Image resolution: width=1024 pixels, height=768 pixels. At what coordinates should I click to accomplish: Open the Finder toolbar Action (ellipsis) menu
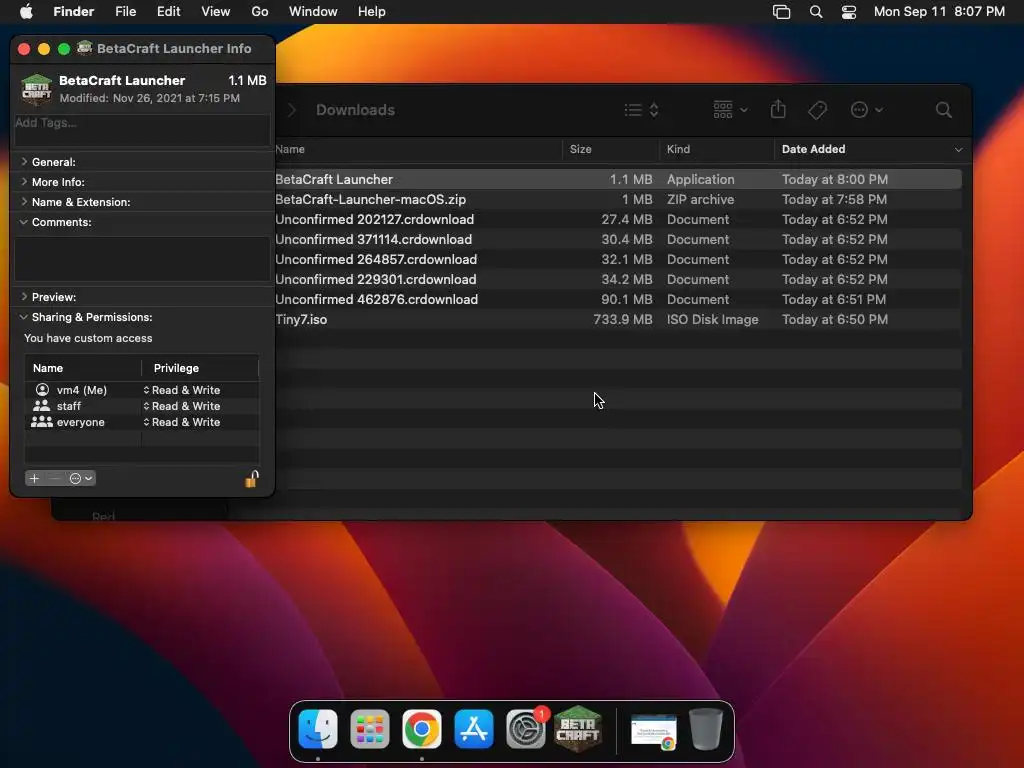(x=867, y=110)
